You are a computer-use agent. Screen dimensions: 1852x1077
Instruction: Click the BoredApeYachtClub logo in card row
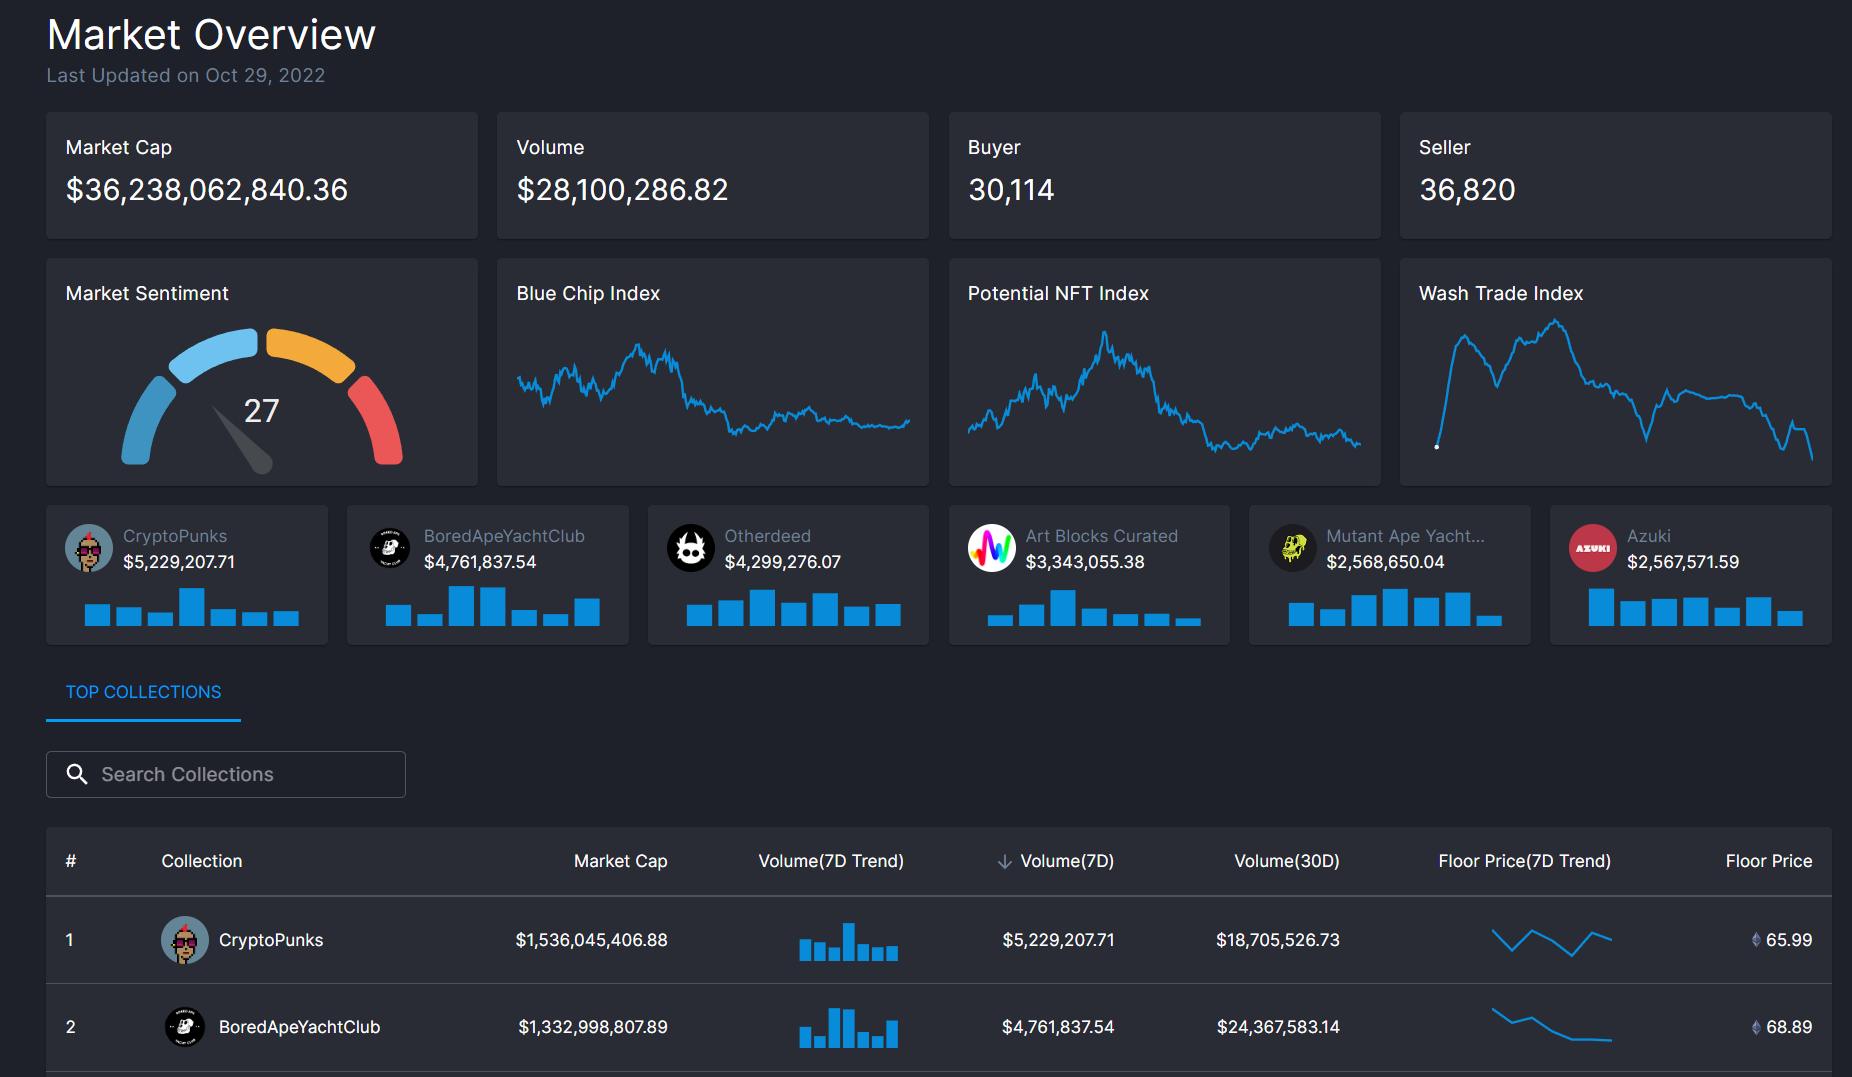point(390,548)
